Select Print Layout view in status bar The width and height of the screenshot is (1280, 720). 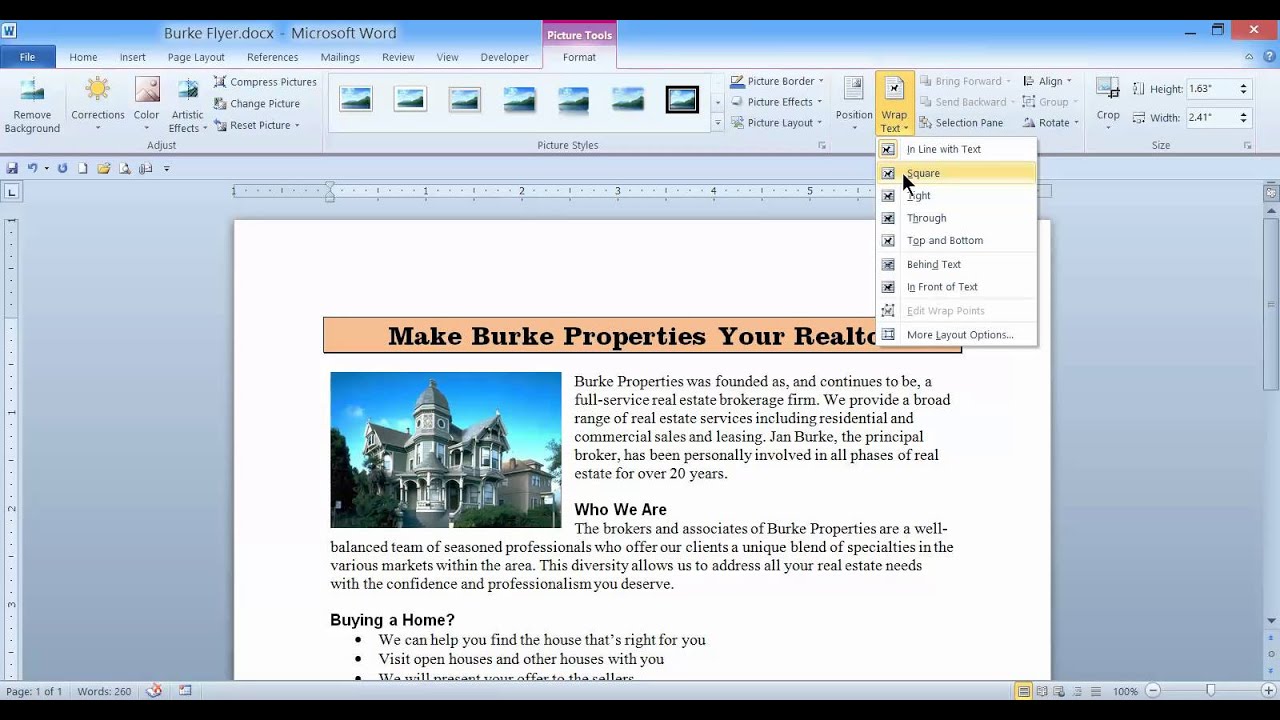(1024, 691)
